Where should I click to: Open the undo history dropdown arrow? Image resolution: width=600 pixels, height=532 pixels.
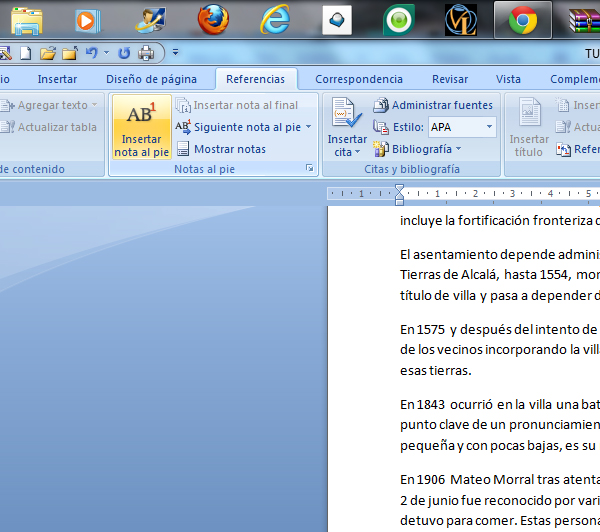tap(106, 52)
